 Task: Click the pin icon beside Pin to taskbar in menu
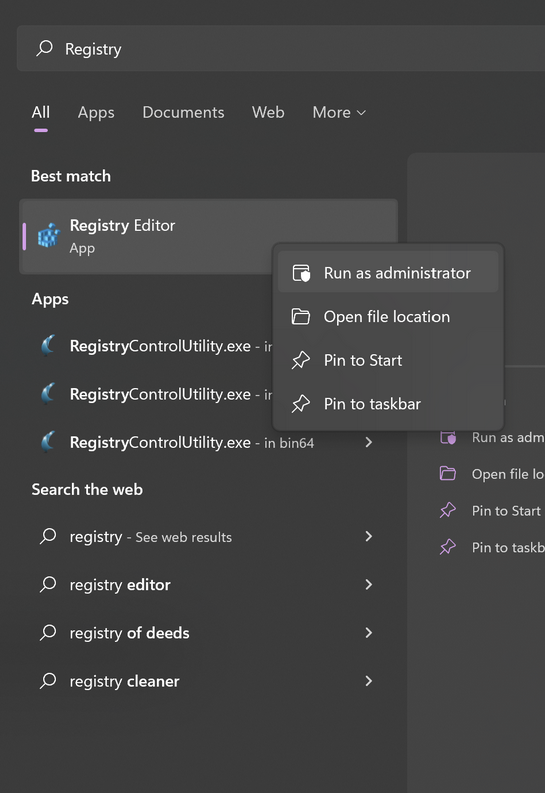click(301, 404)
